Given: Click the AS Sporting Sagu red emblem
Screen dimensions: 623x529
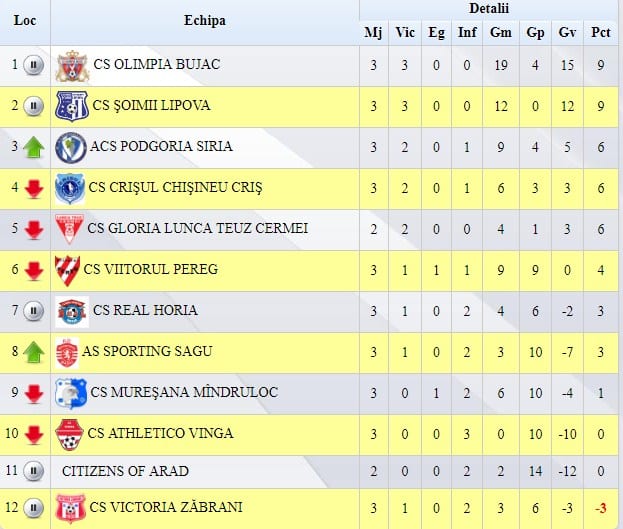Looking at the screenshot, I should click(x=67, y=353).
